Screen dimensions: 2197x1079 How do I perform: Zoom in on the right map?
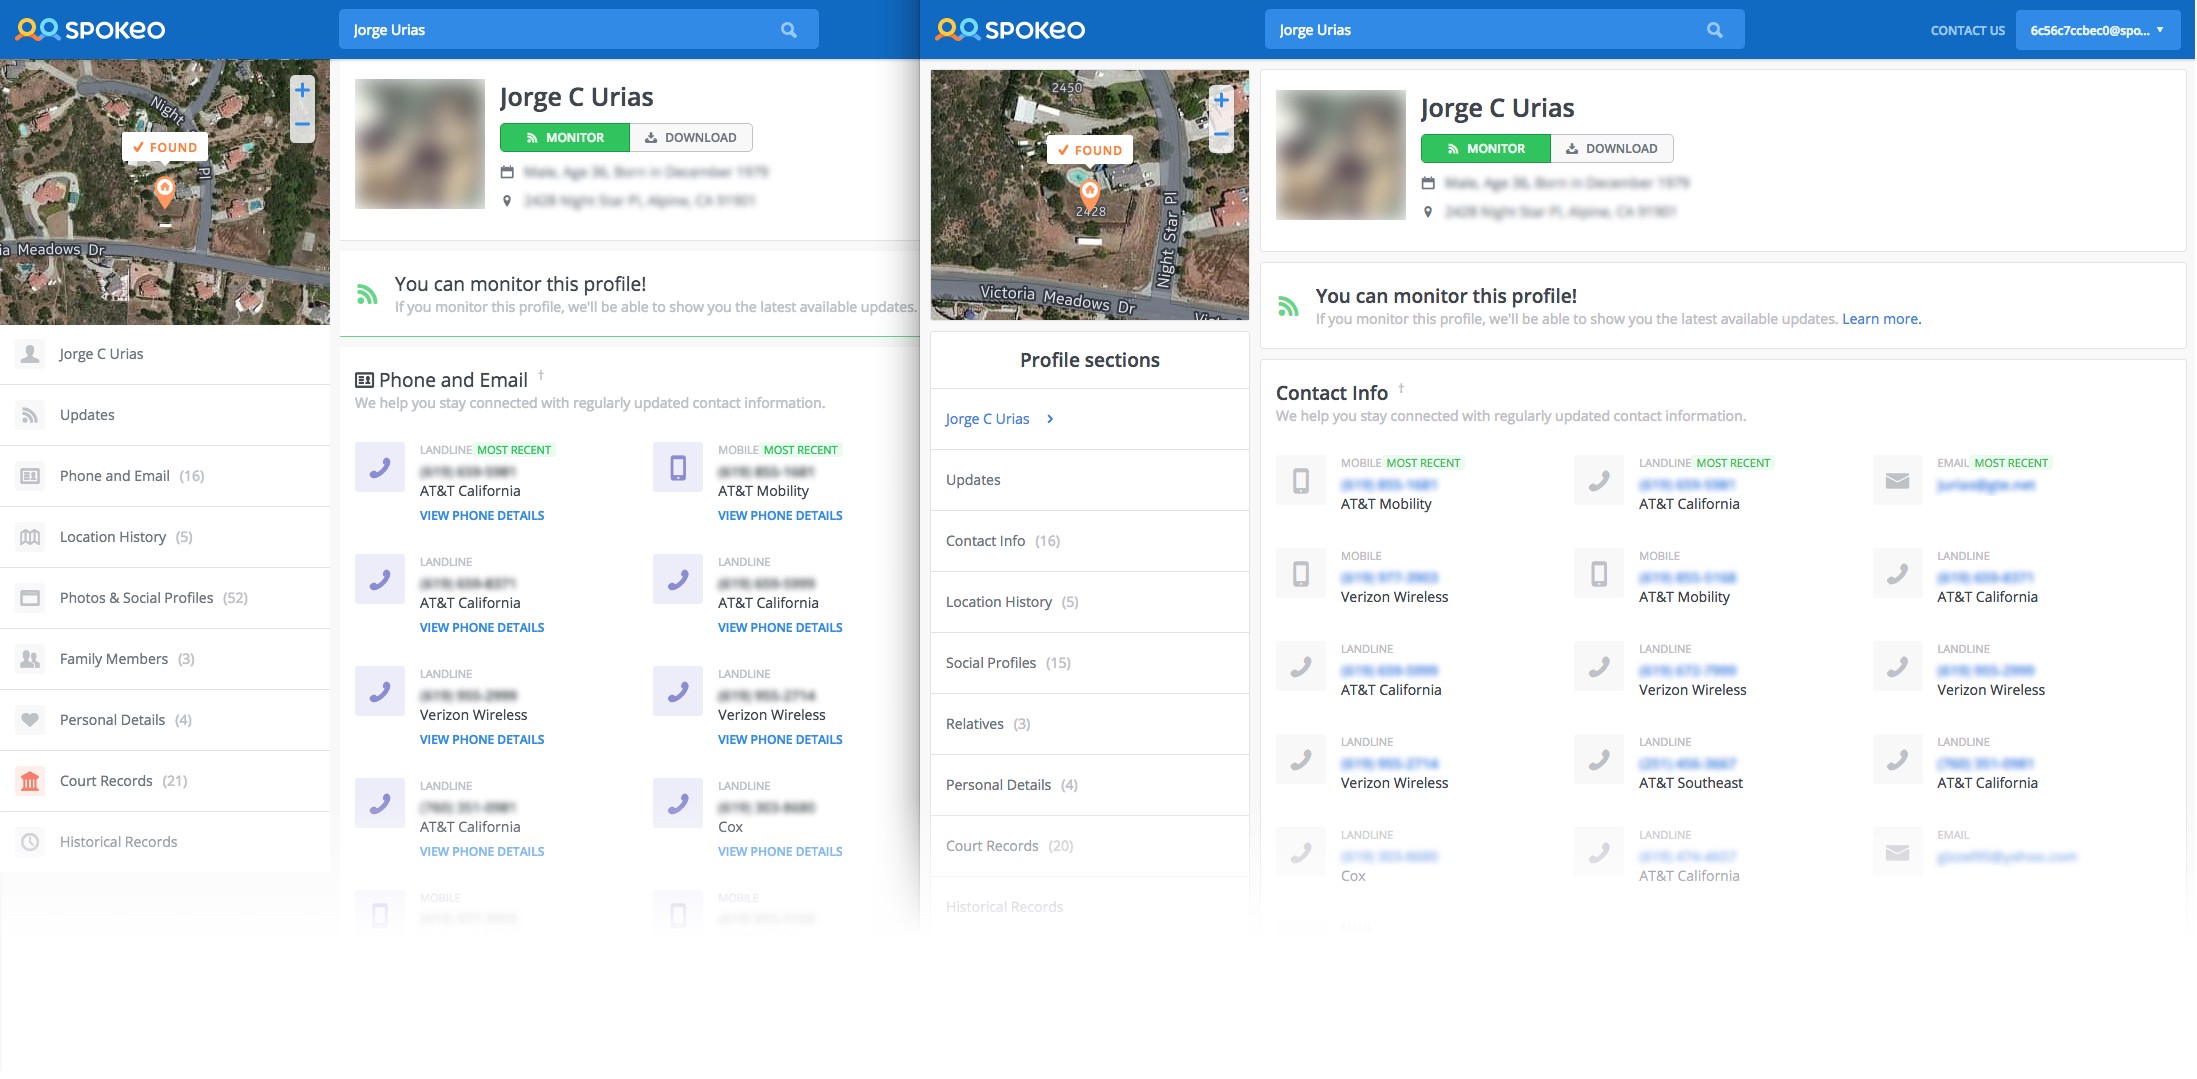pos(1221,100)
